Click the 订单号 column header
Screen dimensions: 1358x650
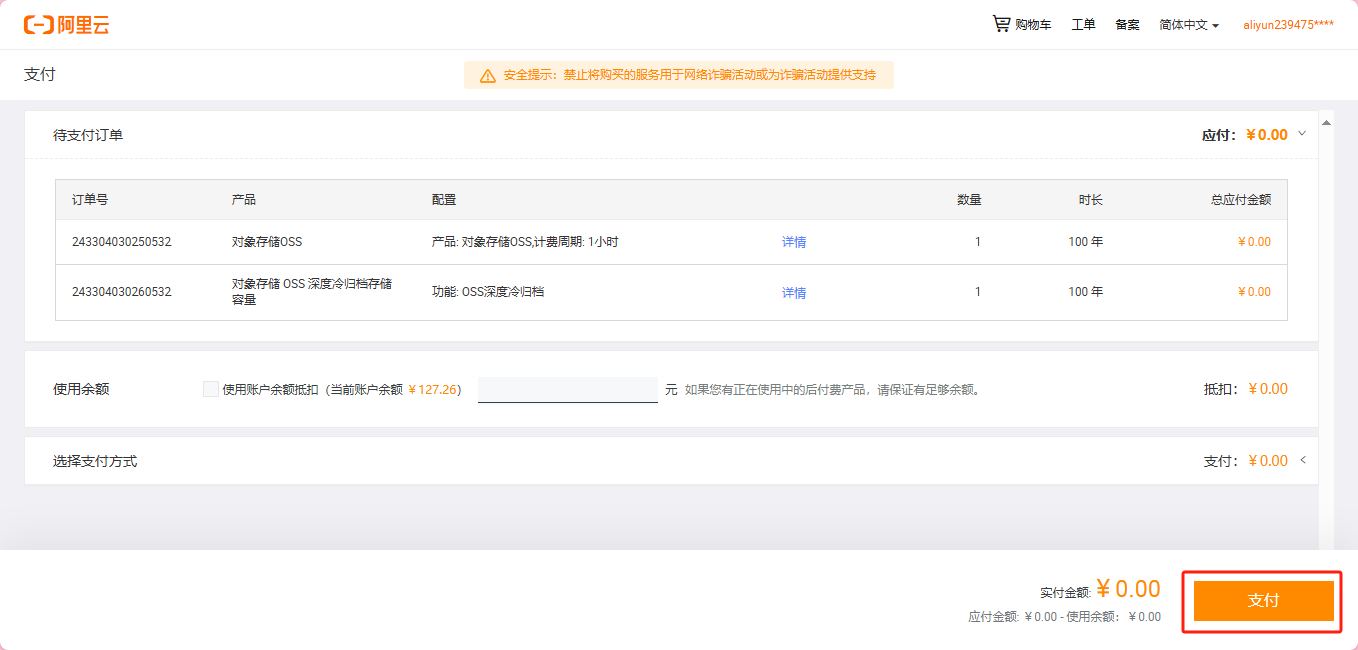[90, 199]
